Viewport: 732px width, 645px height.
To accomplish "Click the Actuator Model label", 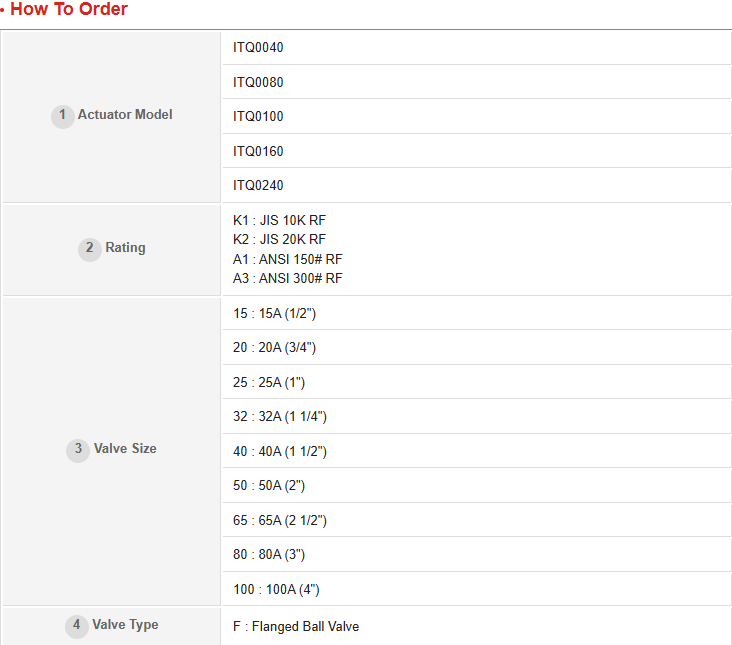I will [x=125, y=115].
